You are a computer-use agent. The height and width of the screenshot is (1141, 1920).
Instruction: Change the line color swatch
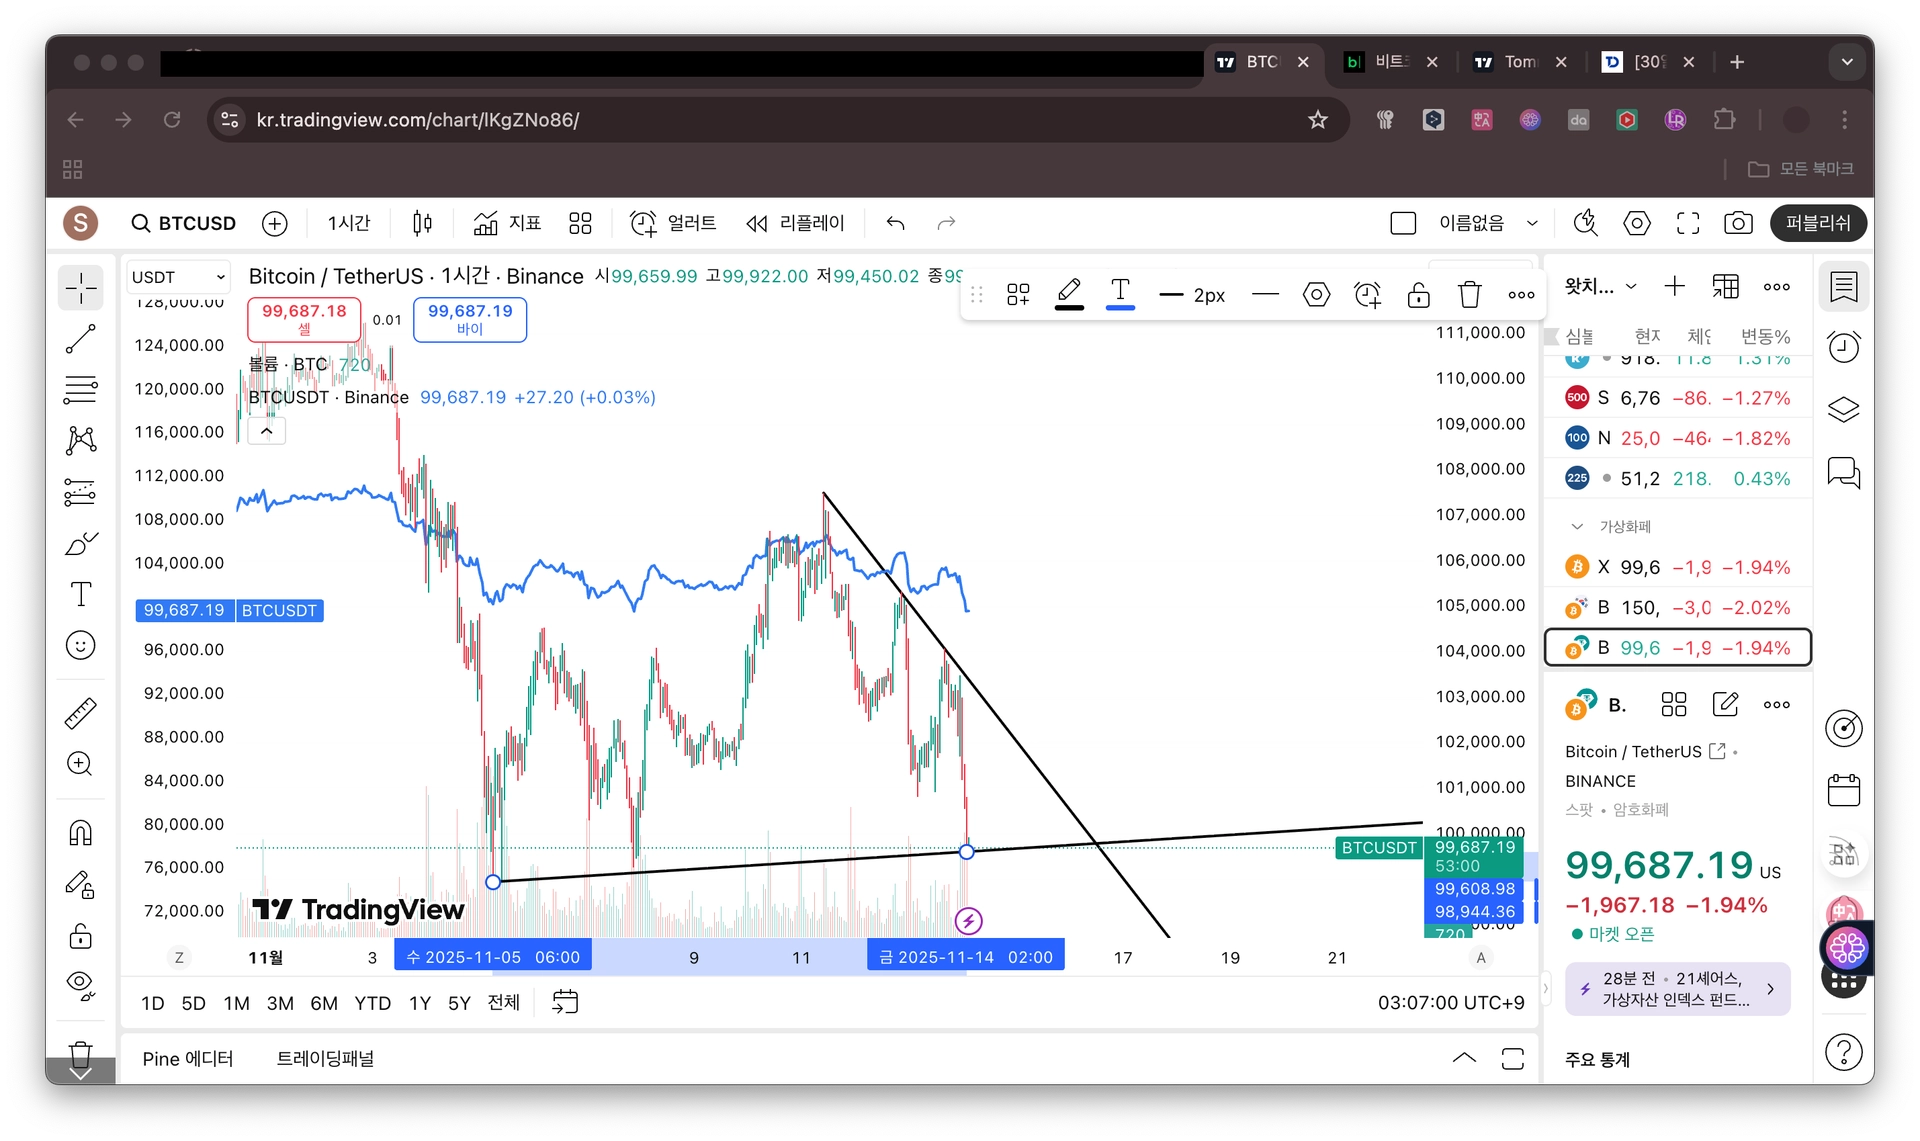pyautogui.click(x=1068, y=295)
